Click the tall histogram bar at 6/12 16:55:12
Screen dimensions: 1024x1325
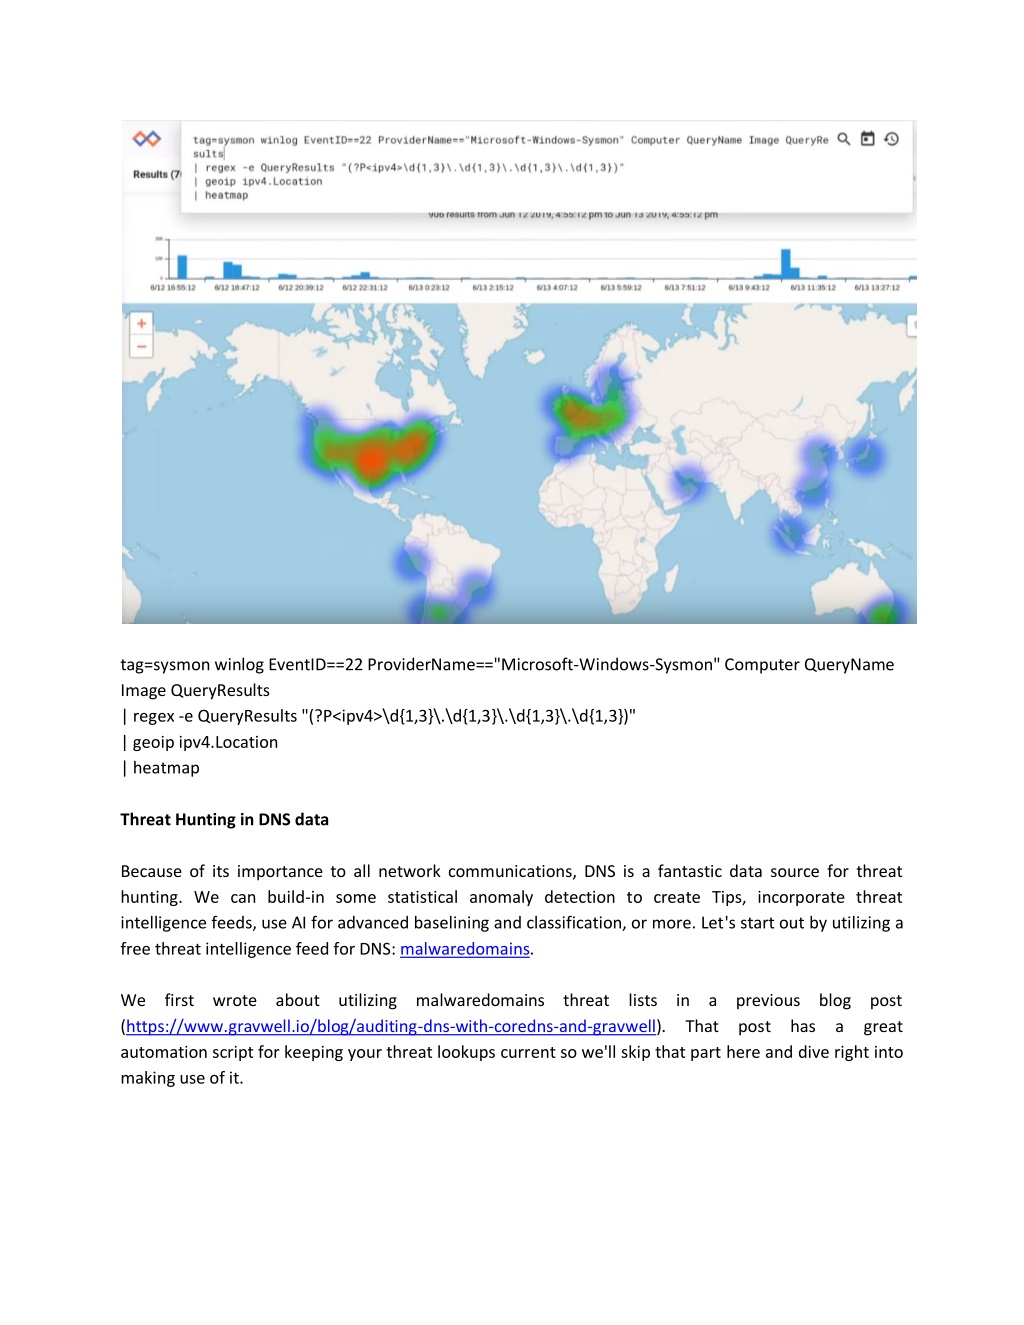tap(182, 266)
